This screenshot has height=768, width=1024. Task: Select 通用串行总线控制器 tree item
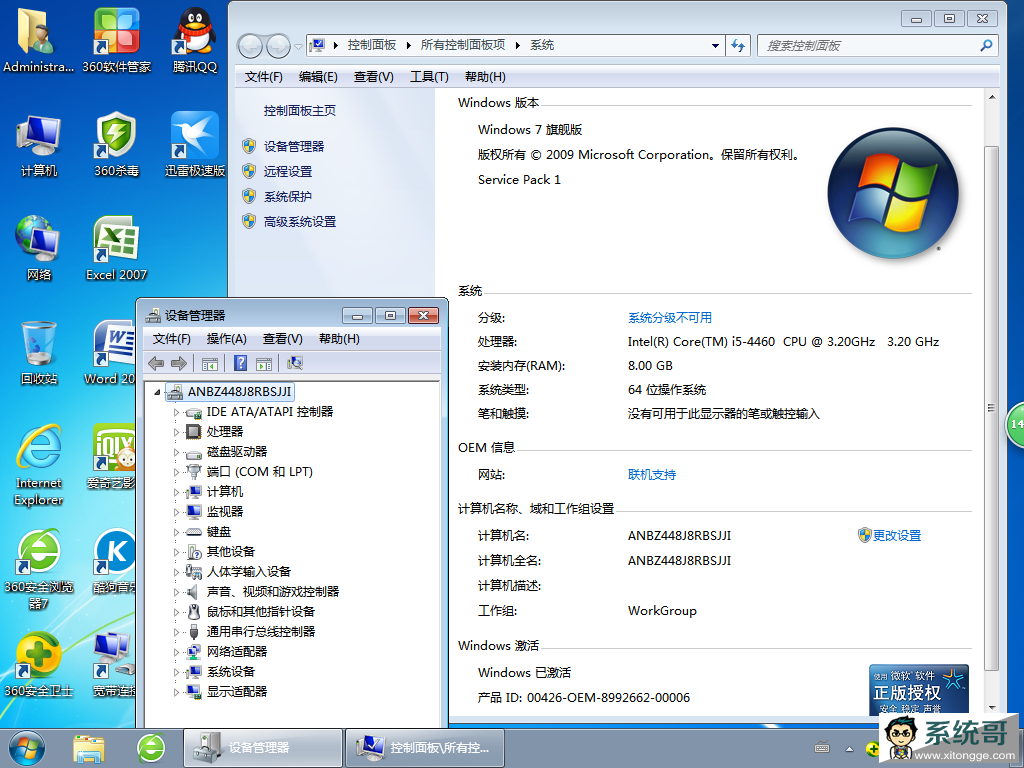click(x=261, y=632)
